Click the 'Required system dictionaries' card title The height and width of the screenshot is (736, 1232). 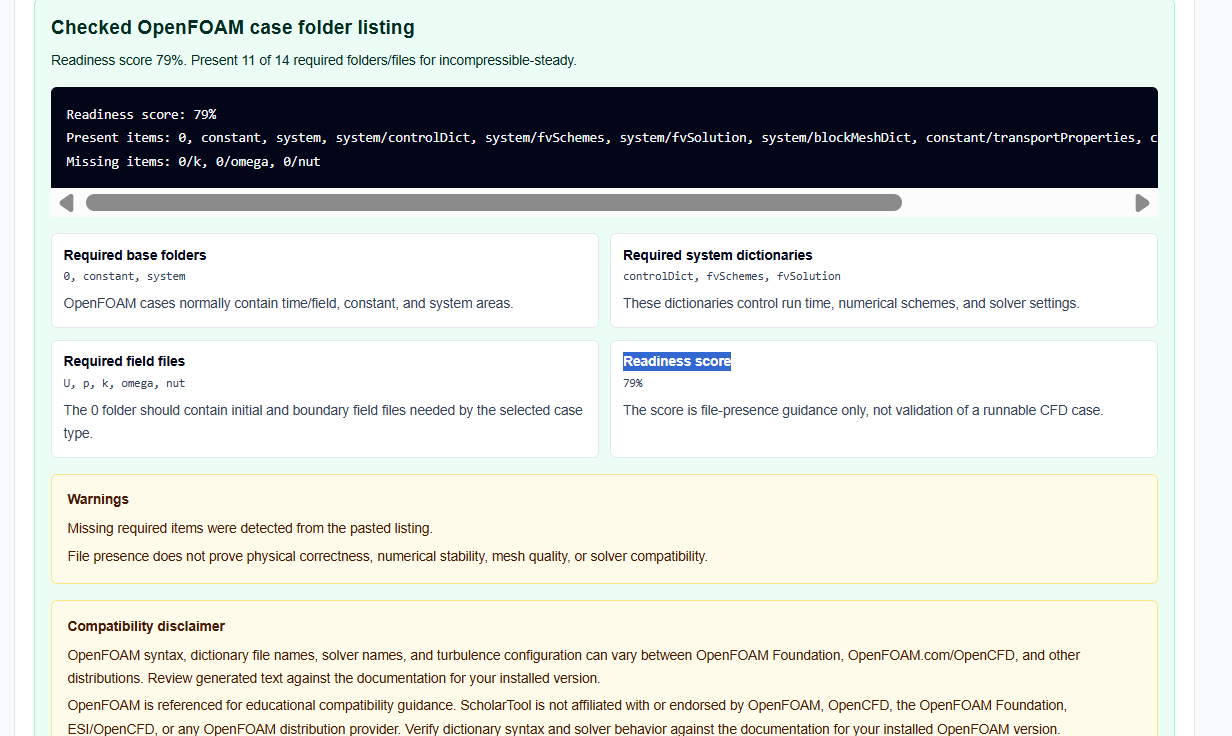[x=717, y=255]
